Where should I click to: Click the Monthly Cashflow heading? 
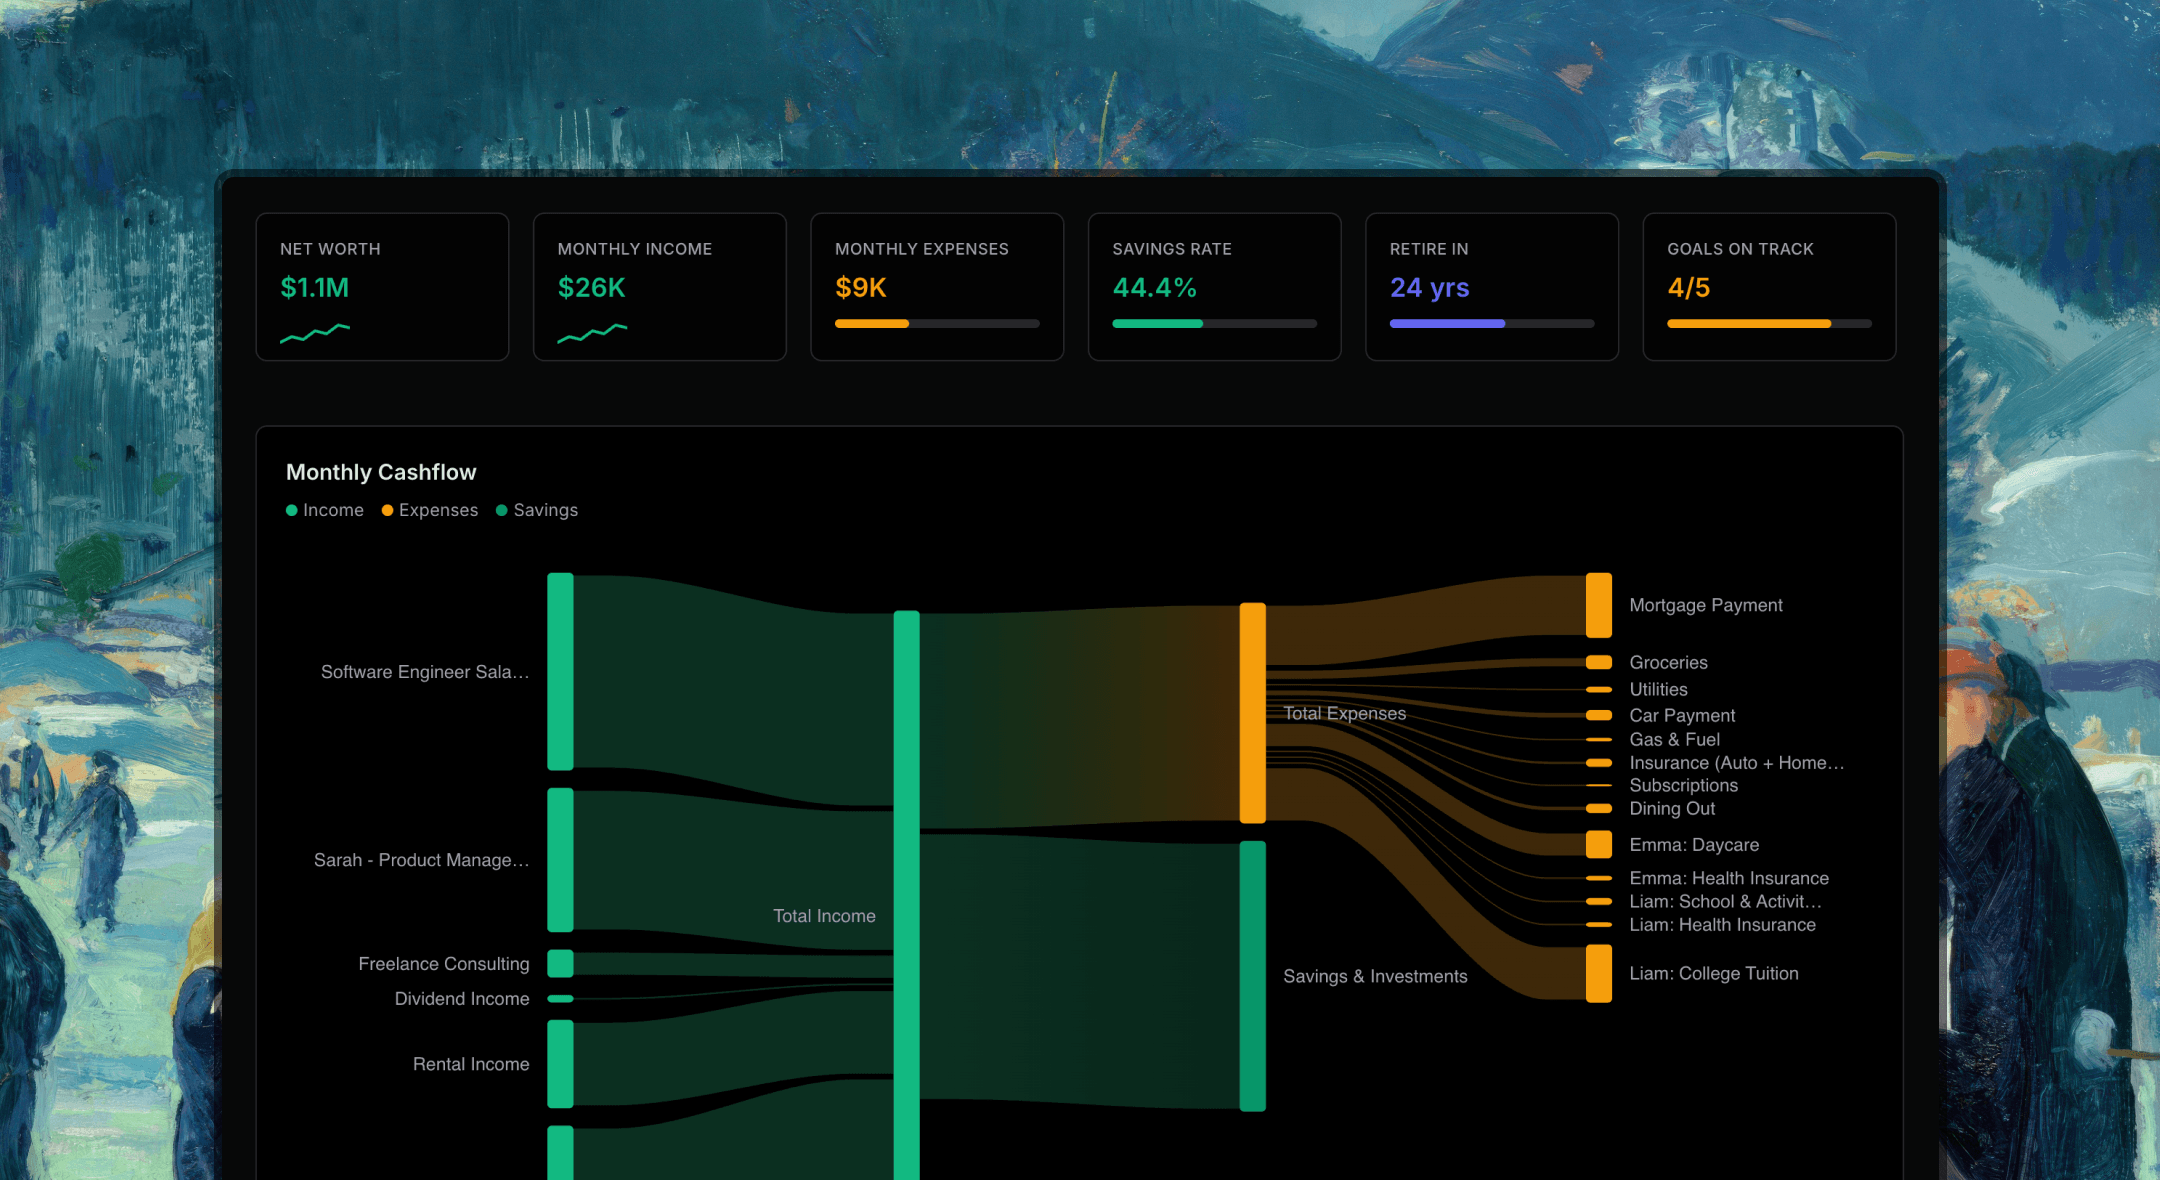click(381, 472)
